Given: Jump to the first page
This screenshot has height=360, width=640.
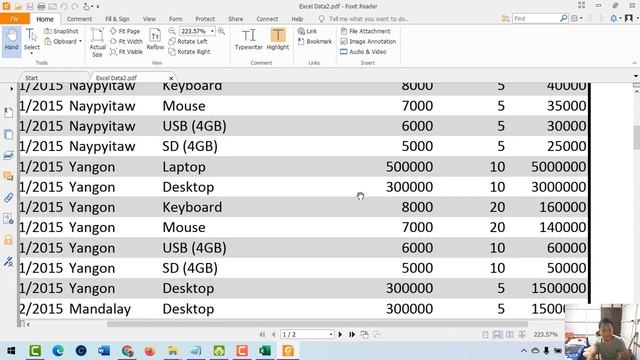Looking at the screenshot, I should pos(262,334).
